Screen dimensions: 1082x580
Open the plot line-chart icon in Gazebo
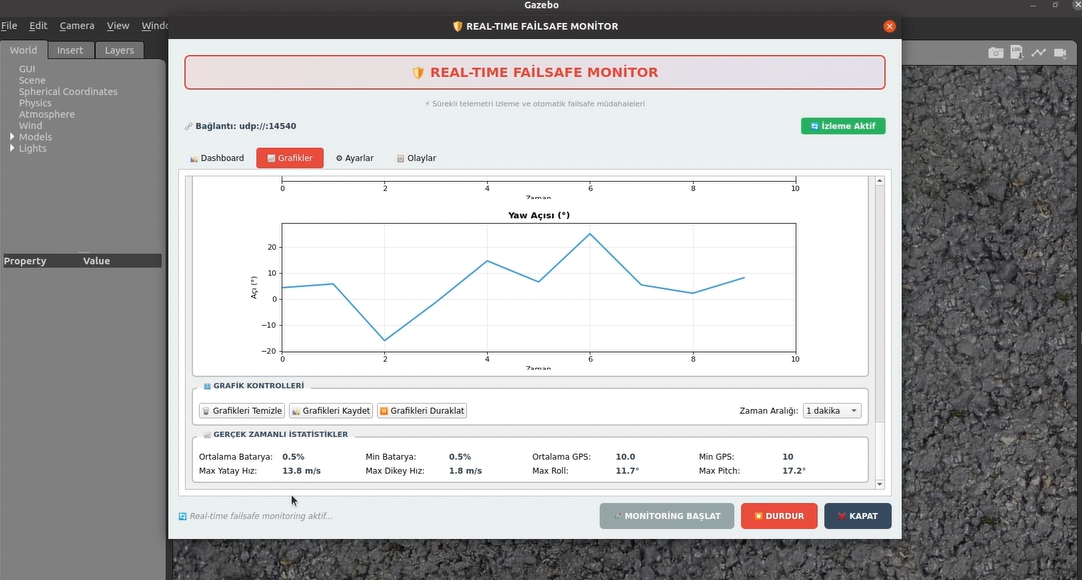(1039, 53)
